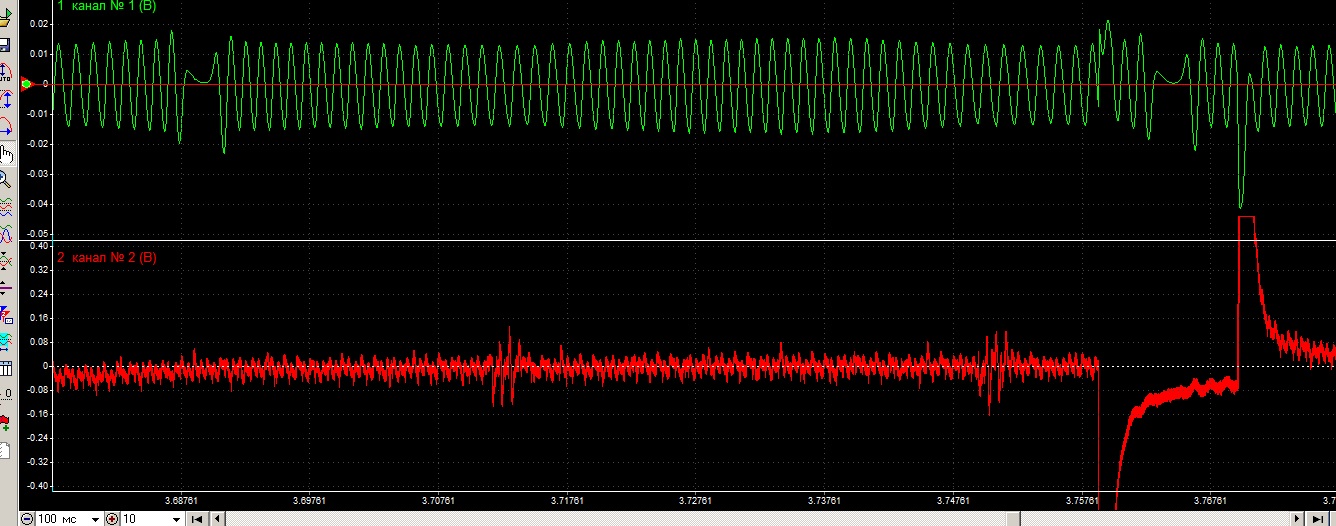Click the green "канал № 1 (В)" label
This screenshot has width=1336, height=526.
point(107,6)
